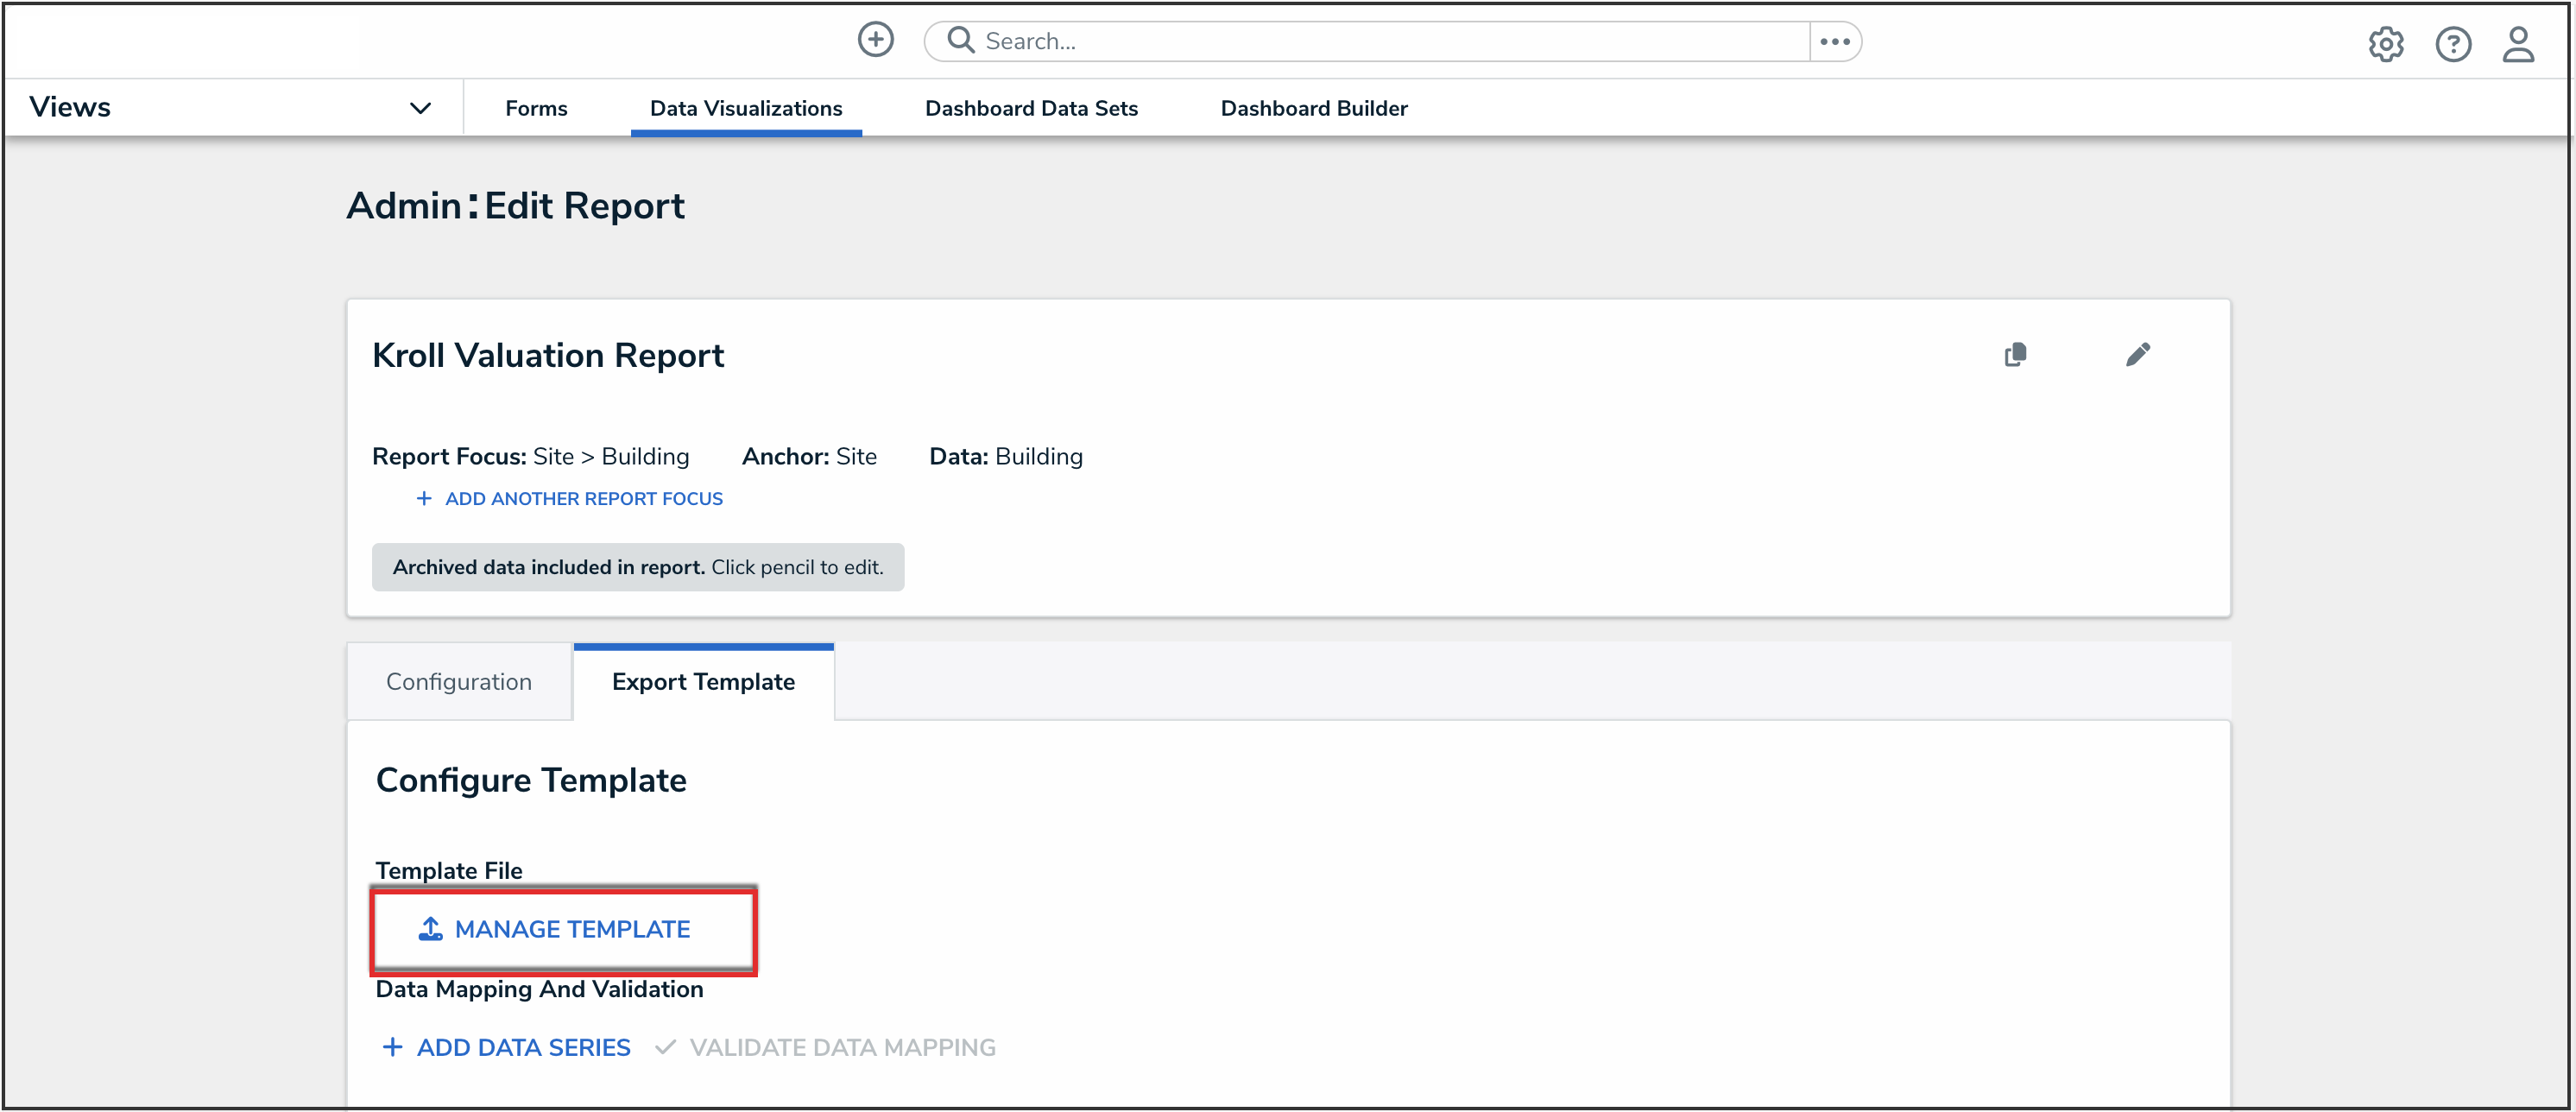Screen dimensions: 2576x1112
Task: Open the user profile icon
Action: [x=2517, y=44]
